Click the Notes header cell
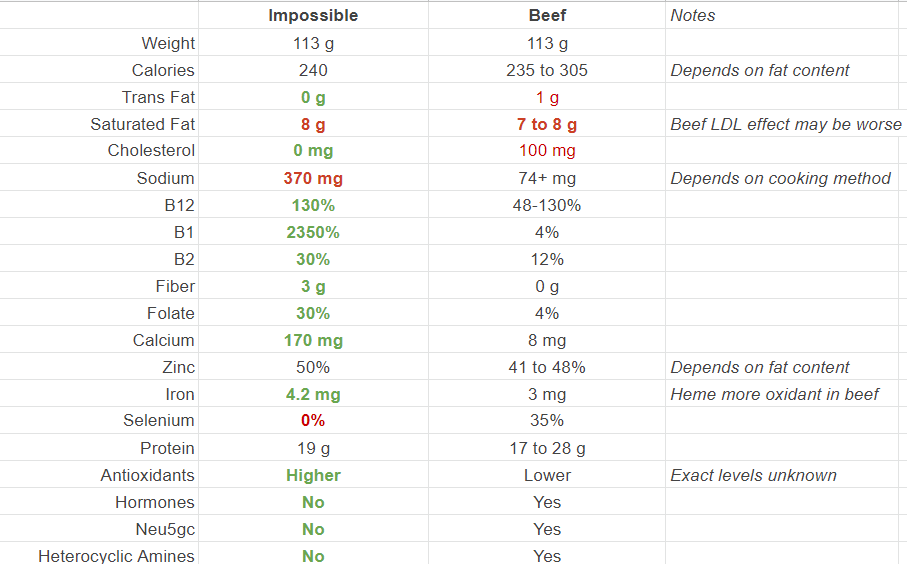Image resolution: width=907 pixels, height=564 pixels. coord(693,15)
